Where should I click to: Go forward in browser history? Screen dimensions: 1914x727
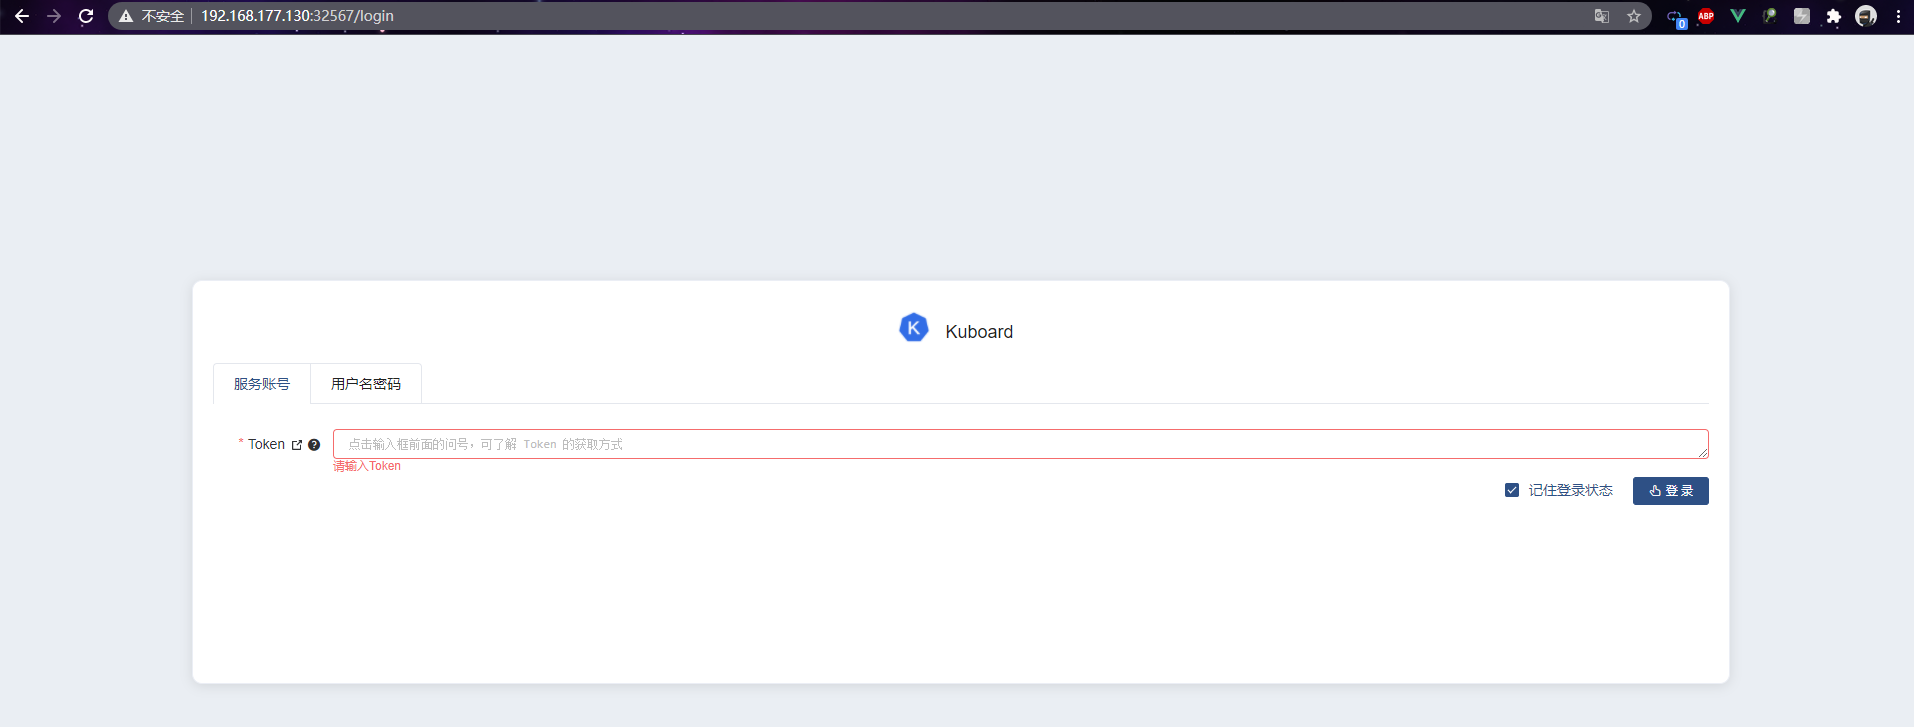click(54, 16)
